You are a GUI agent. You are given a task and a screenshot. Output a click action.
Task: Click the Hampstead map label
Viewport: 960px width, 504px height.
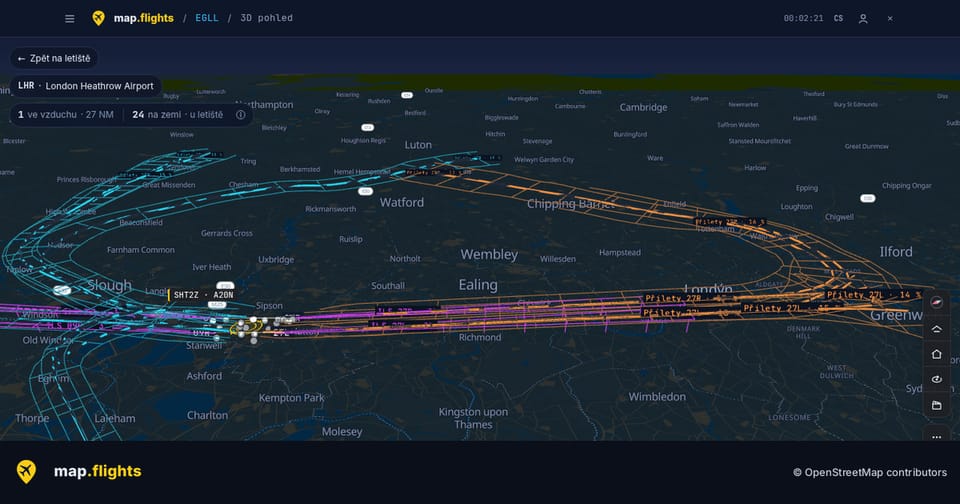tap(620, 252)
